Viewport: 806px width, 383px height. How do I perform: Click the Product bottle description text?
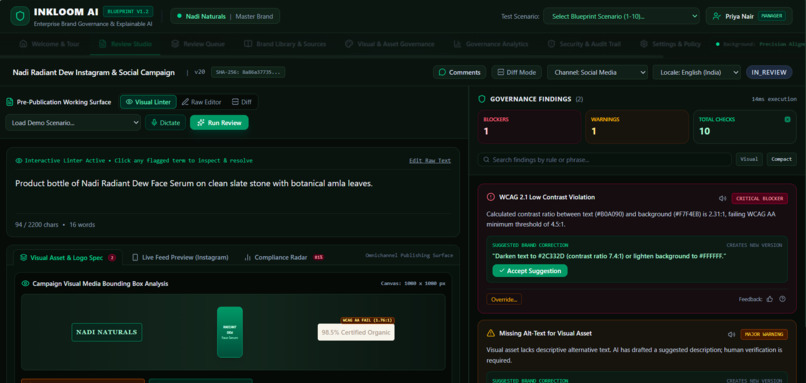[x=194, y=183]
